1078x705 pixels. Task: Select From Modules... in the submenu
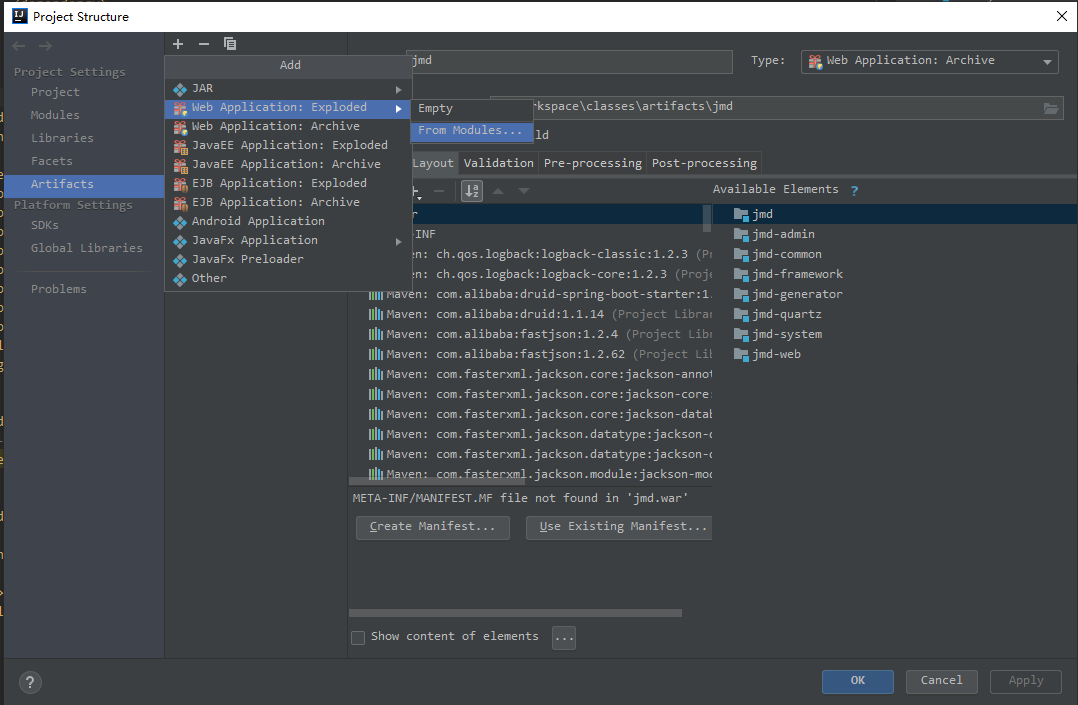(472, 131)
